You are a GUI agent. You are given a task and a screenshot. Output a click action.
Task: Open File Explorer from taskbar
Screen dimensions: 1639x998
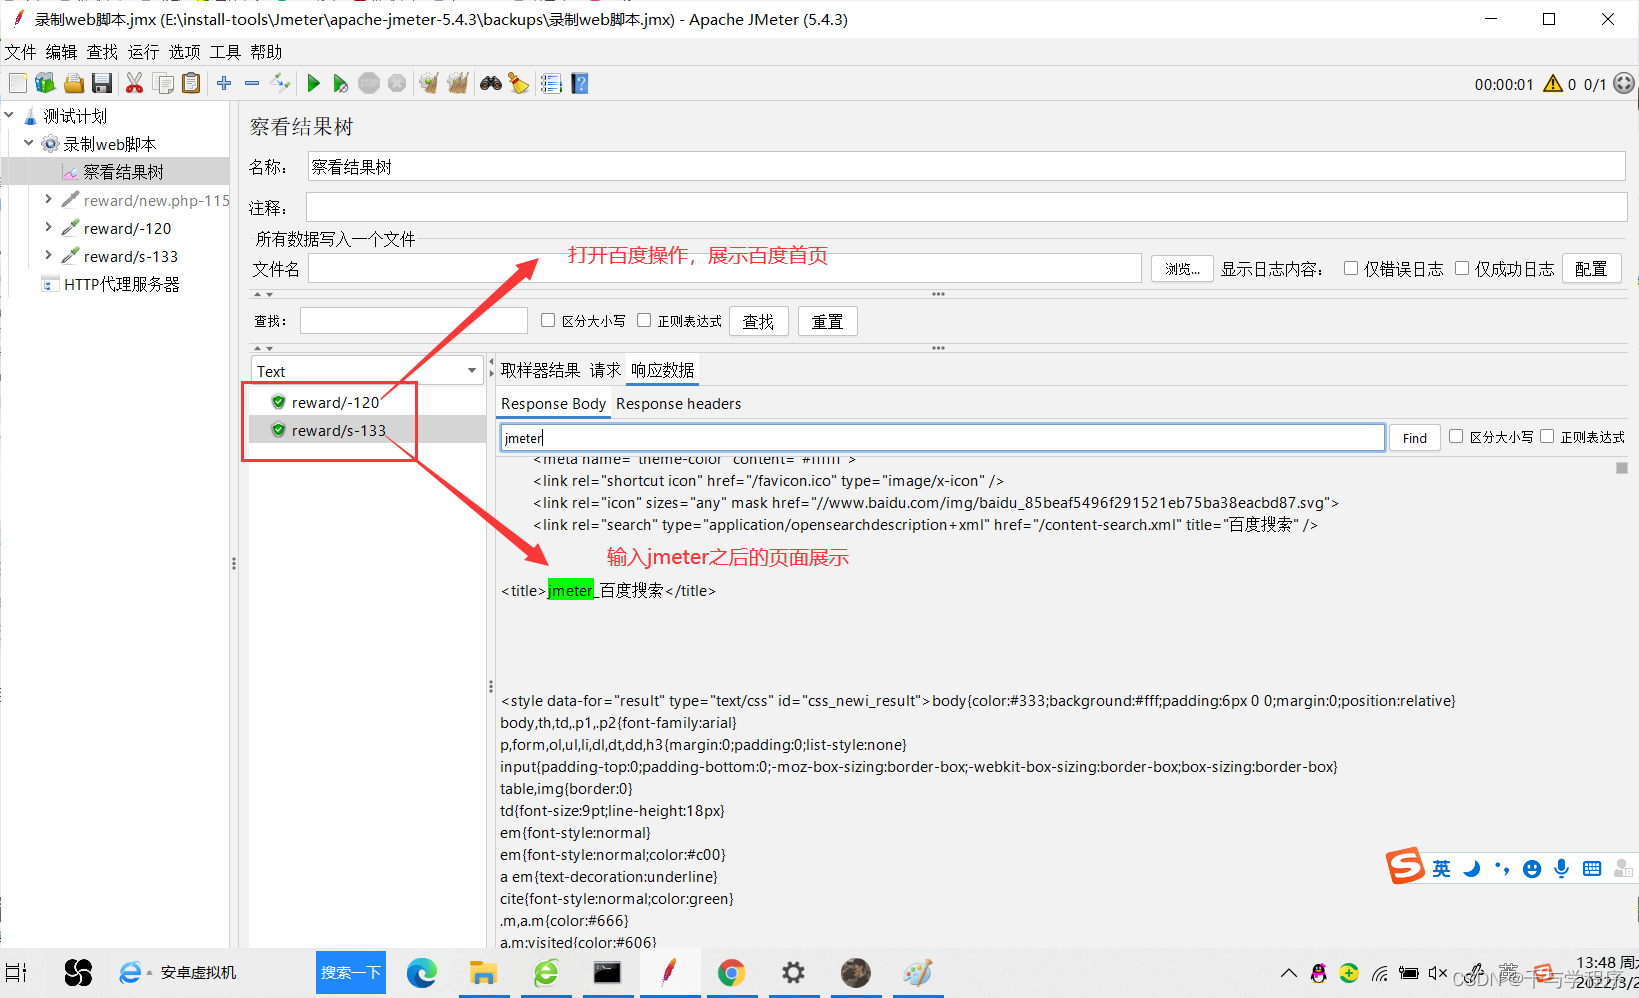[483, 972]
